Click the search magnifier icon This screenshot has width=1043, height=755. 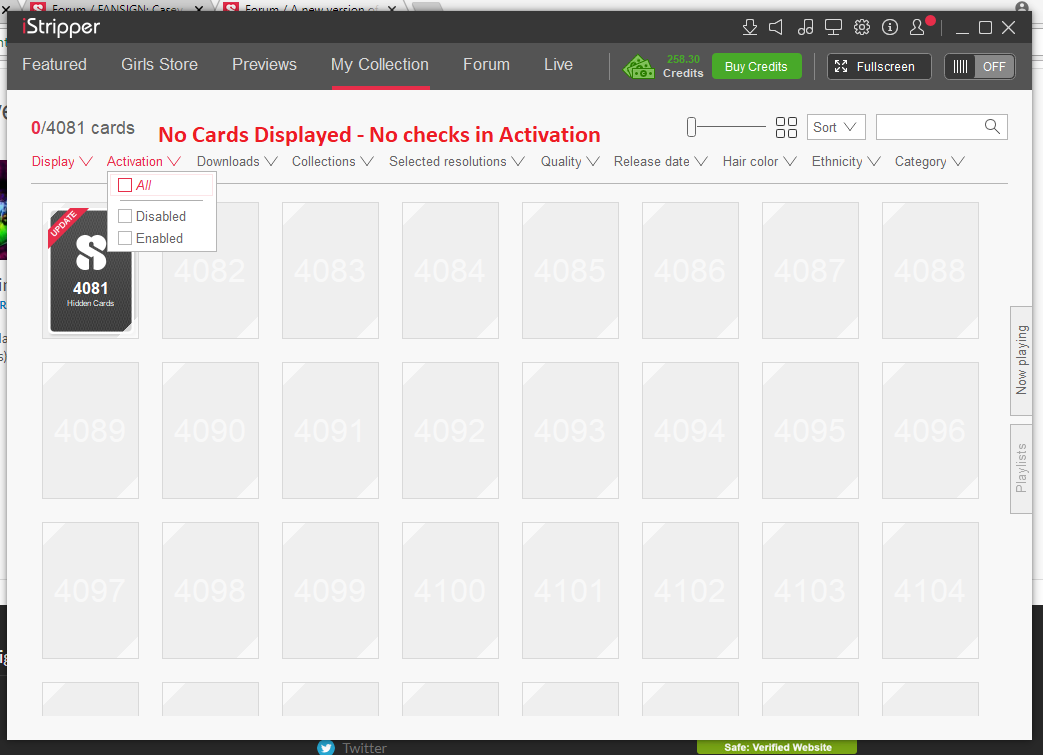(992, 126)
